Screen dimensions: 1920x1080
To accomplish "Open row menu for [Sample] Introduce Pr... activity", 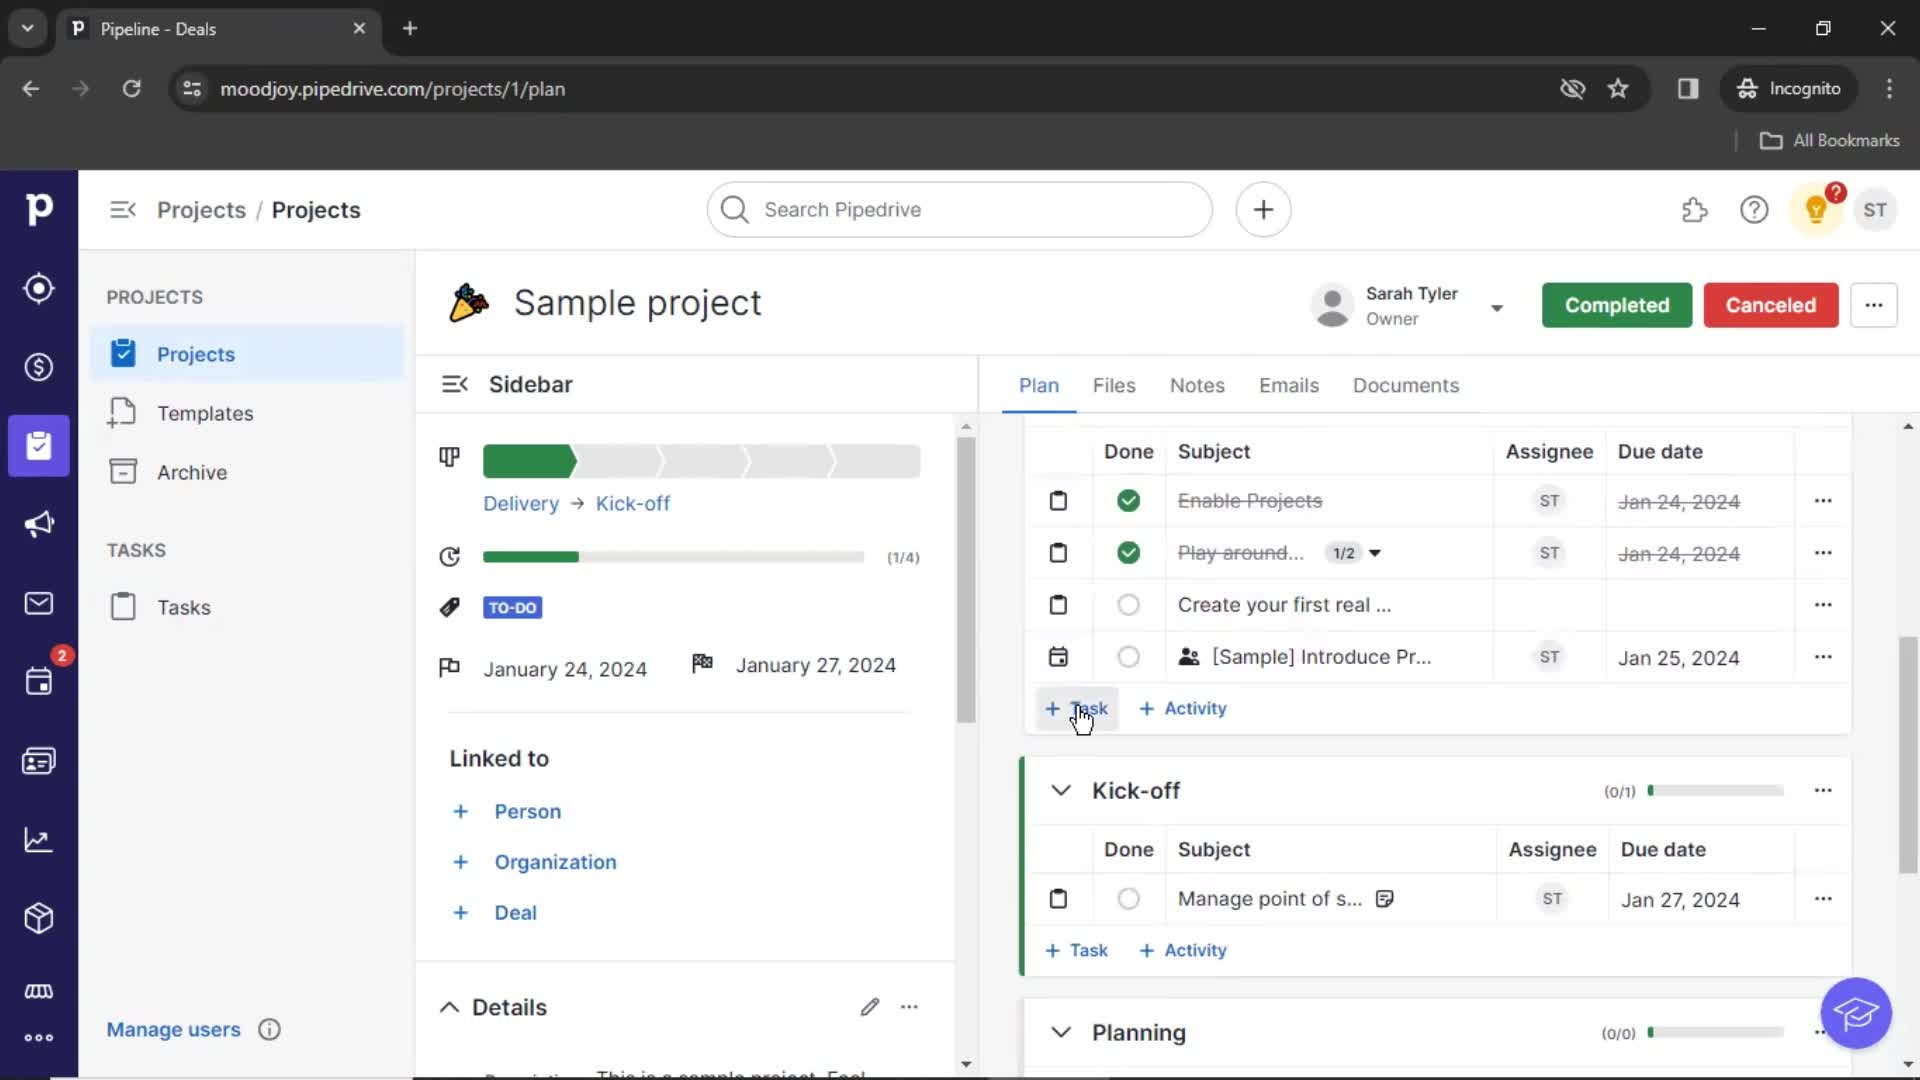I will click(1823, 657).
